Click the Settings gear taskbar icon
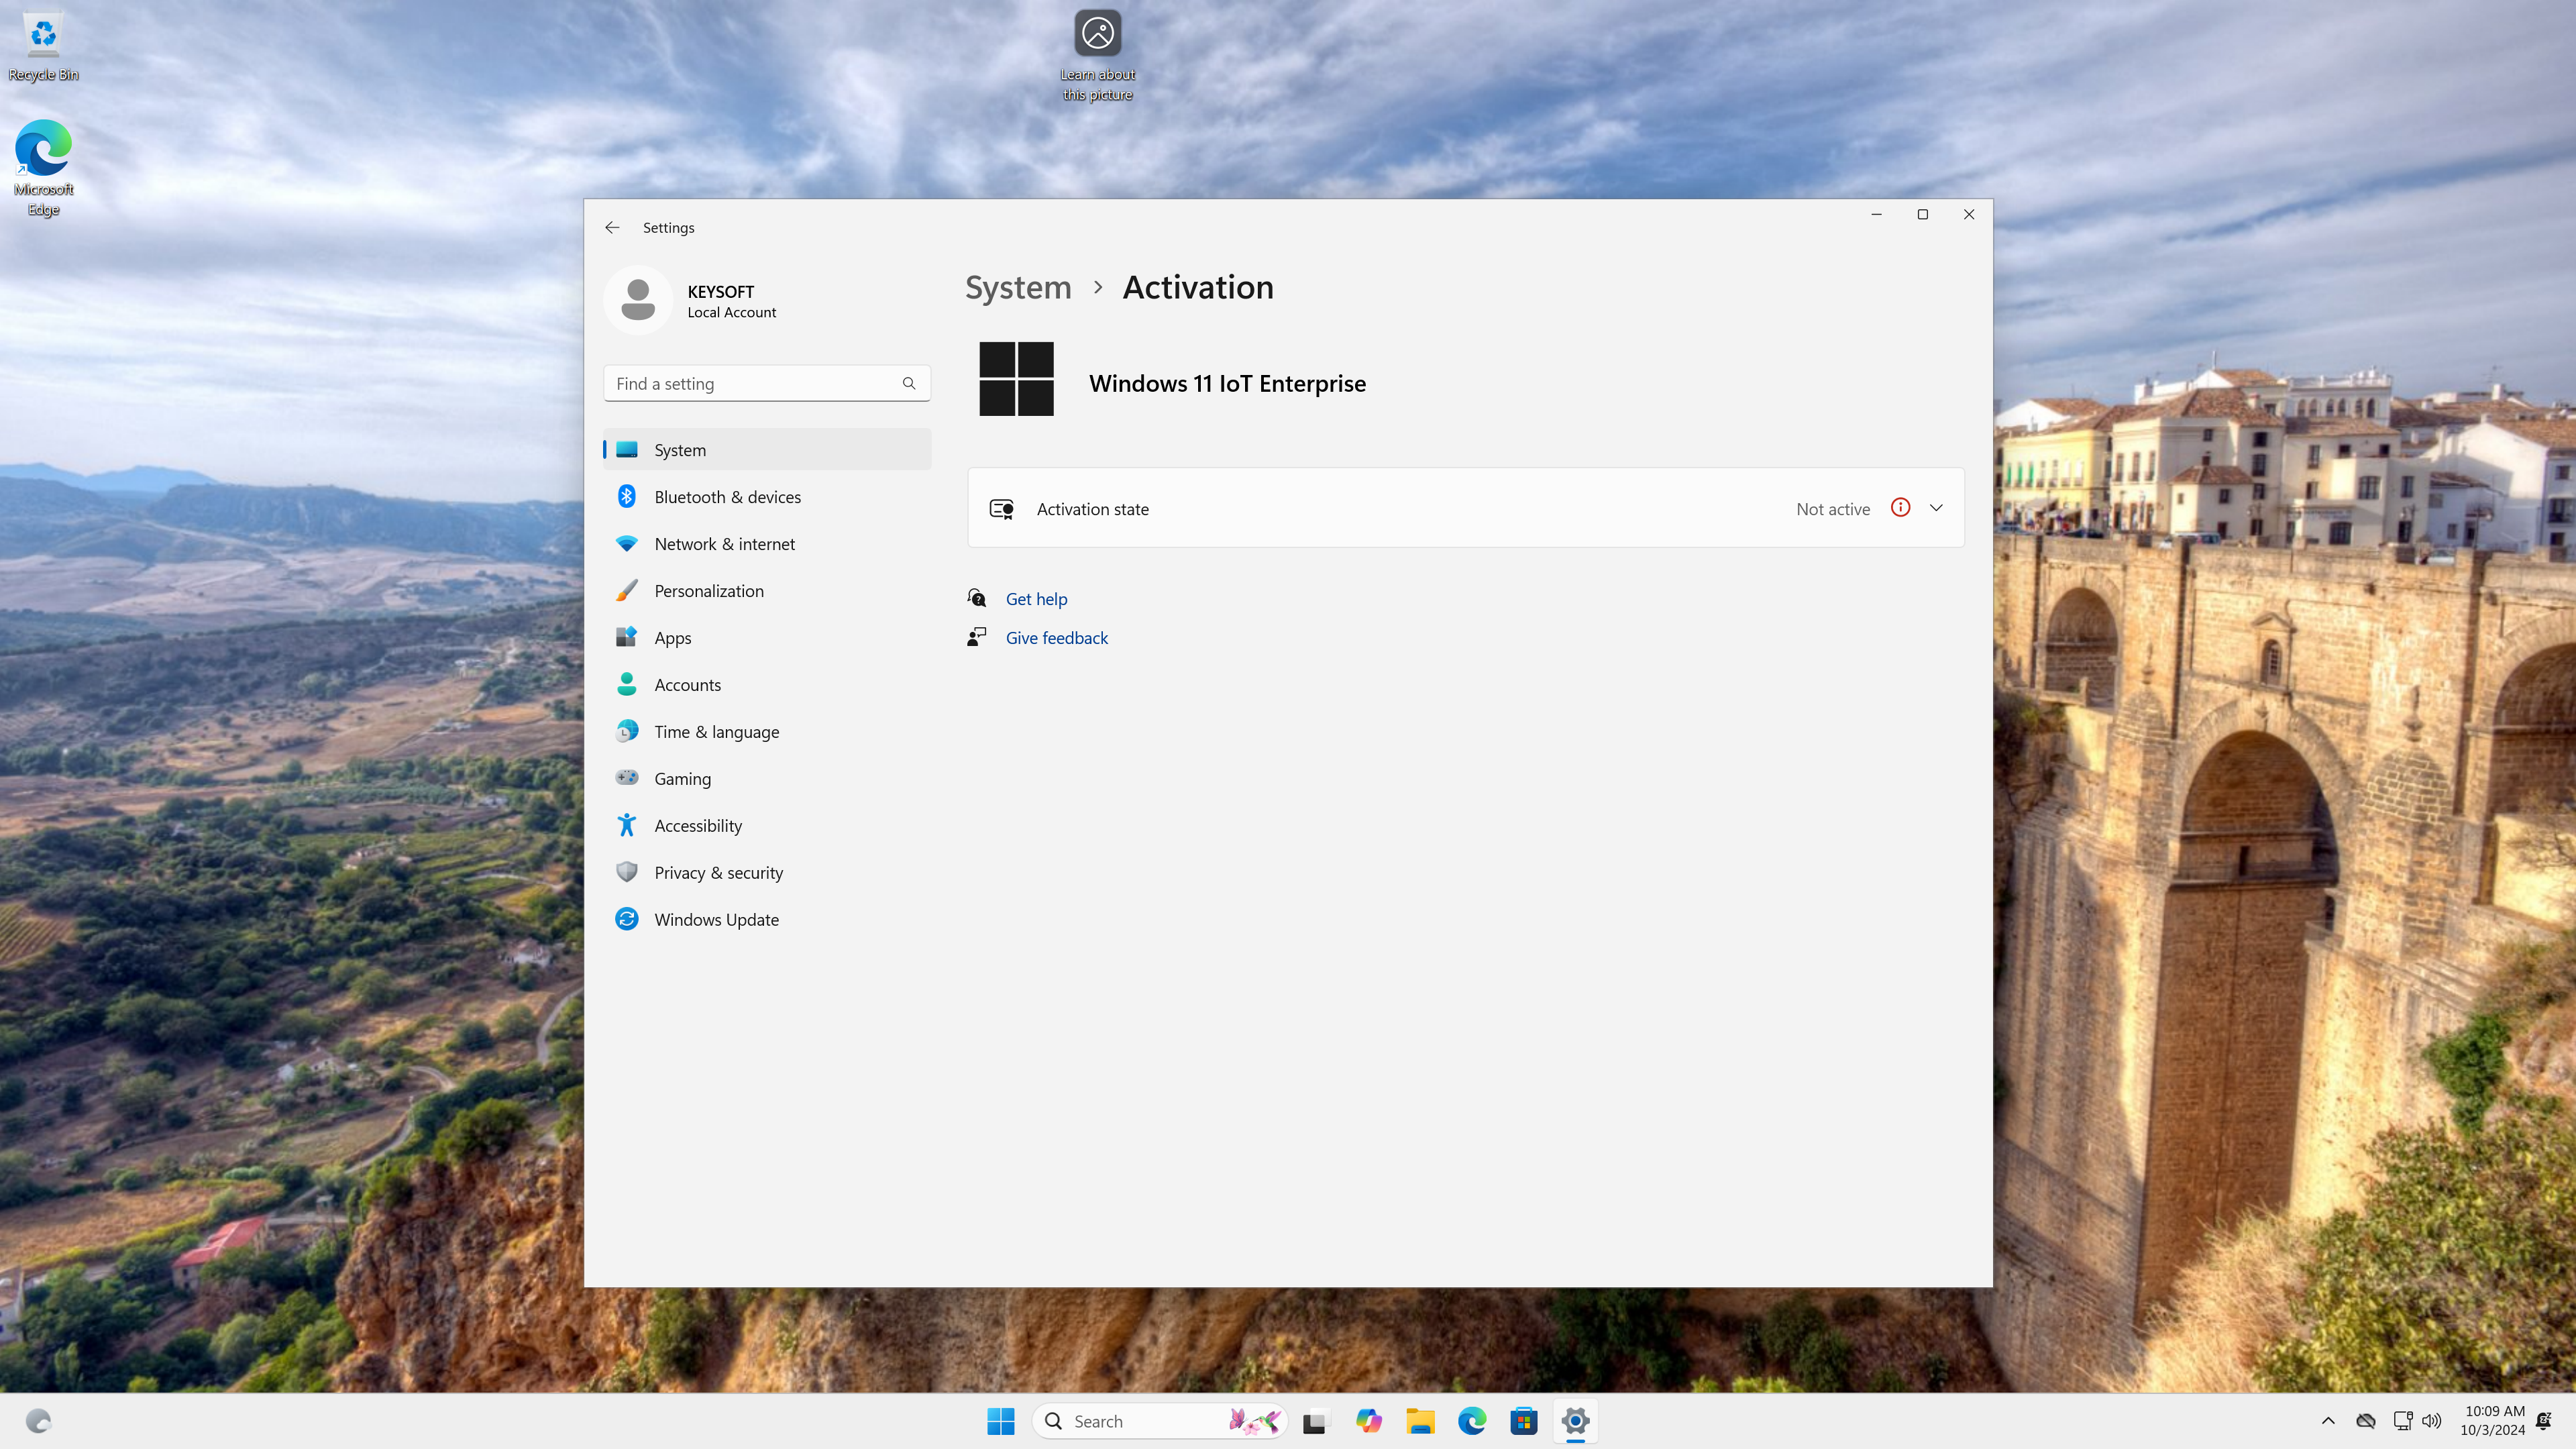The height and width of the screenshot is (1449, 2576). 1575,1421
